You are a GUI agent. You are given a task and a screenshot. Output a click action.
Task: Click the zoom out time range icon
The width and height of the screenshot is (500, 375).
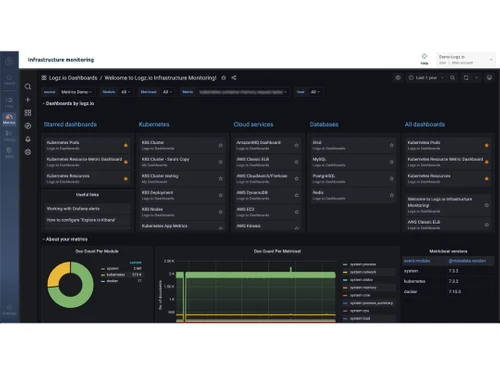click(452, 78)
